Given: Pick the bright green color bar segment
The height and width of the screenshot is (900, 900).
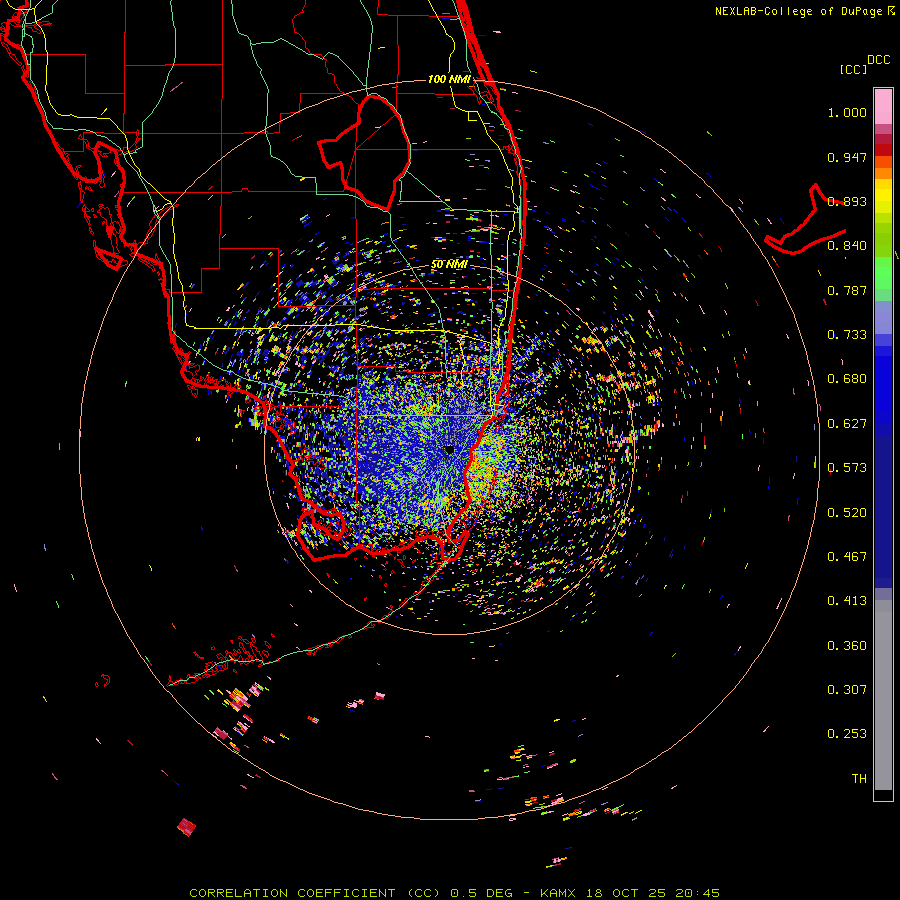Looking at the screenshot, I should [883, 273].
